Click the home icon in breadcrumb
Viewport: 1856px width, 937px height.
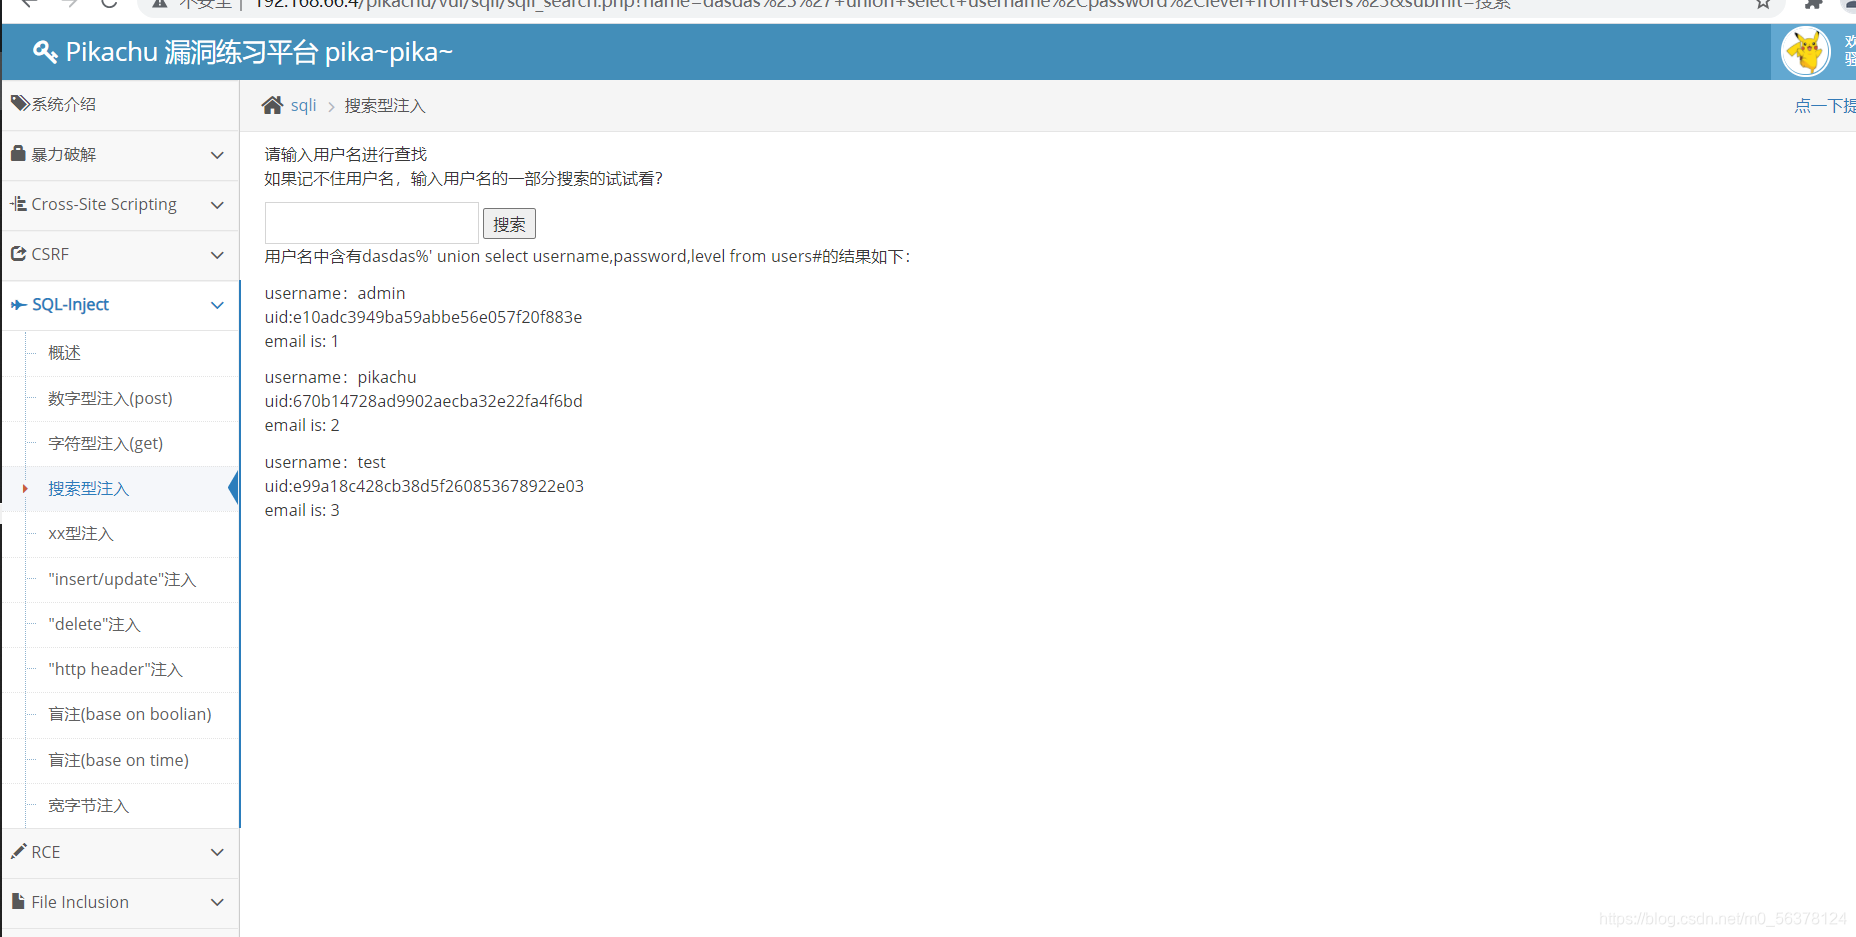tap(272, 105)
